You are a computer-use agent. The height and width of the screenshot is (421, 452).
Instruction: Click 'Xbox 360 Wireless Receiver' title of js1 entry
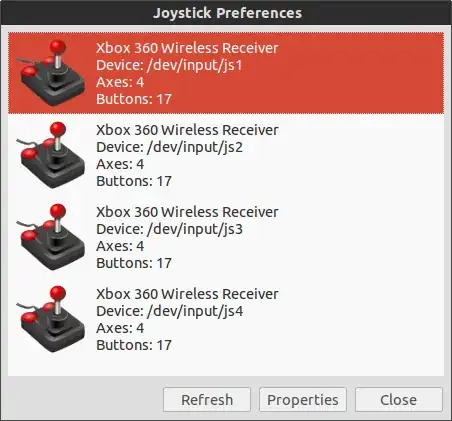187,48
